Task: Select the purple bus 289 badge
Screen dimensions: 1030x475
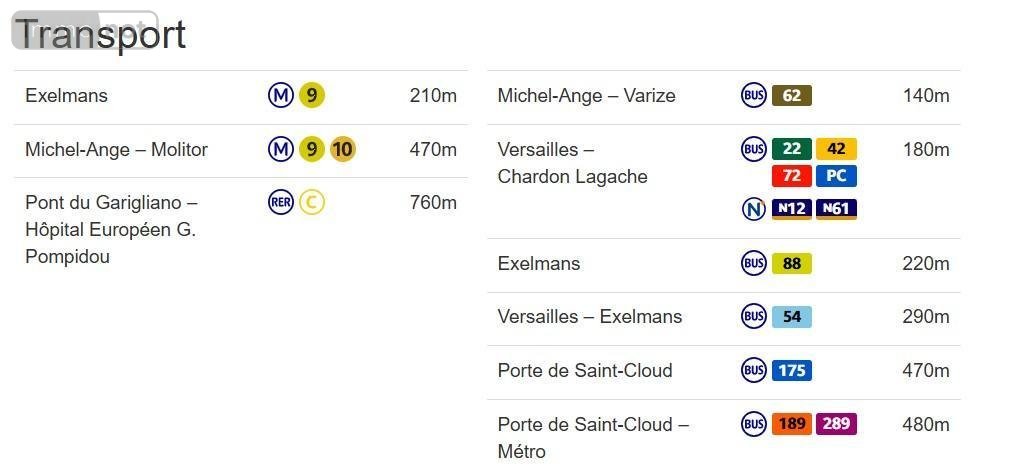Action: click(x=836, y=424)
